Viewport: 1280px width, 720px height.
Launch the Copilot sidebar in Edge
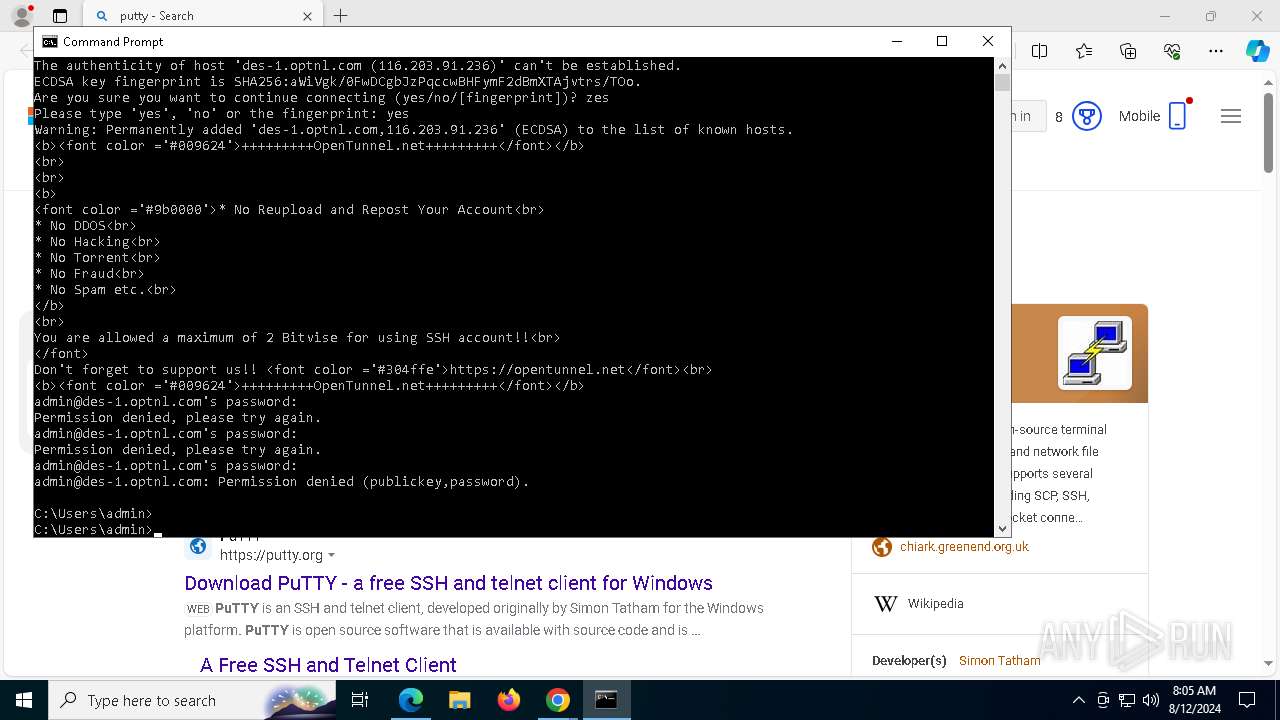[x=1257, y=51]
